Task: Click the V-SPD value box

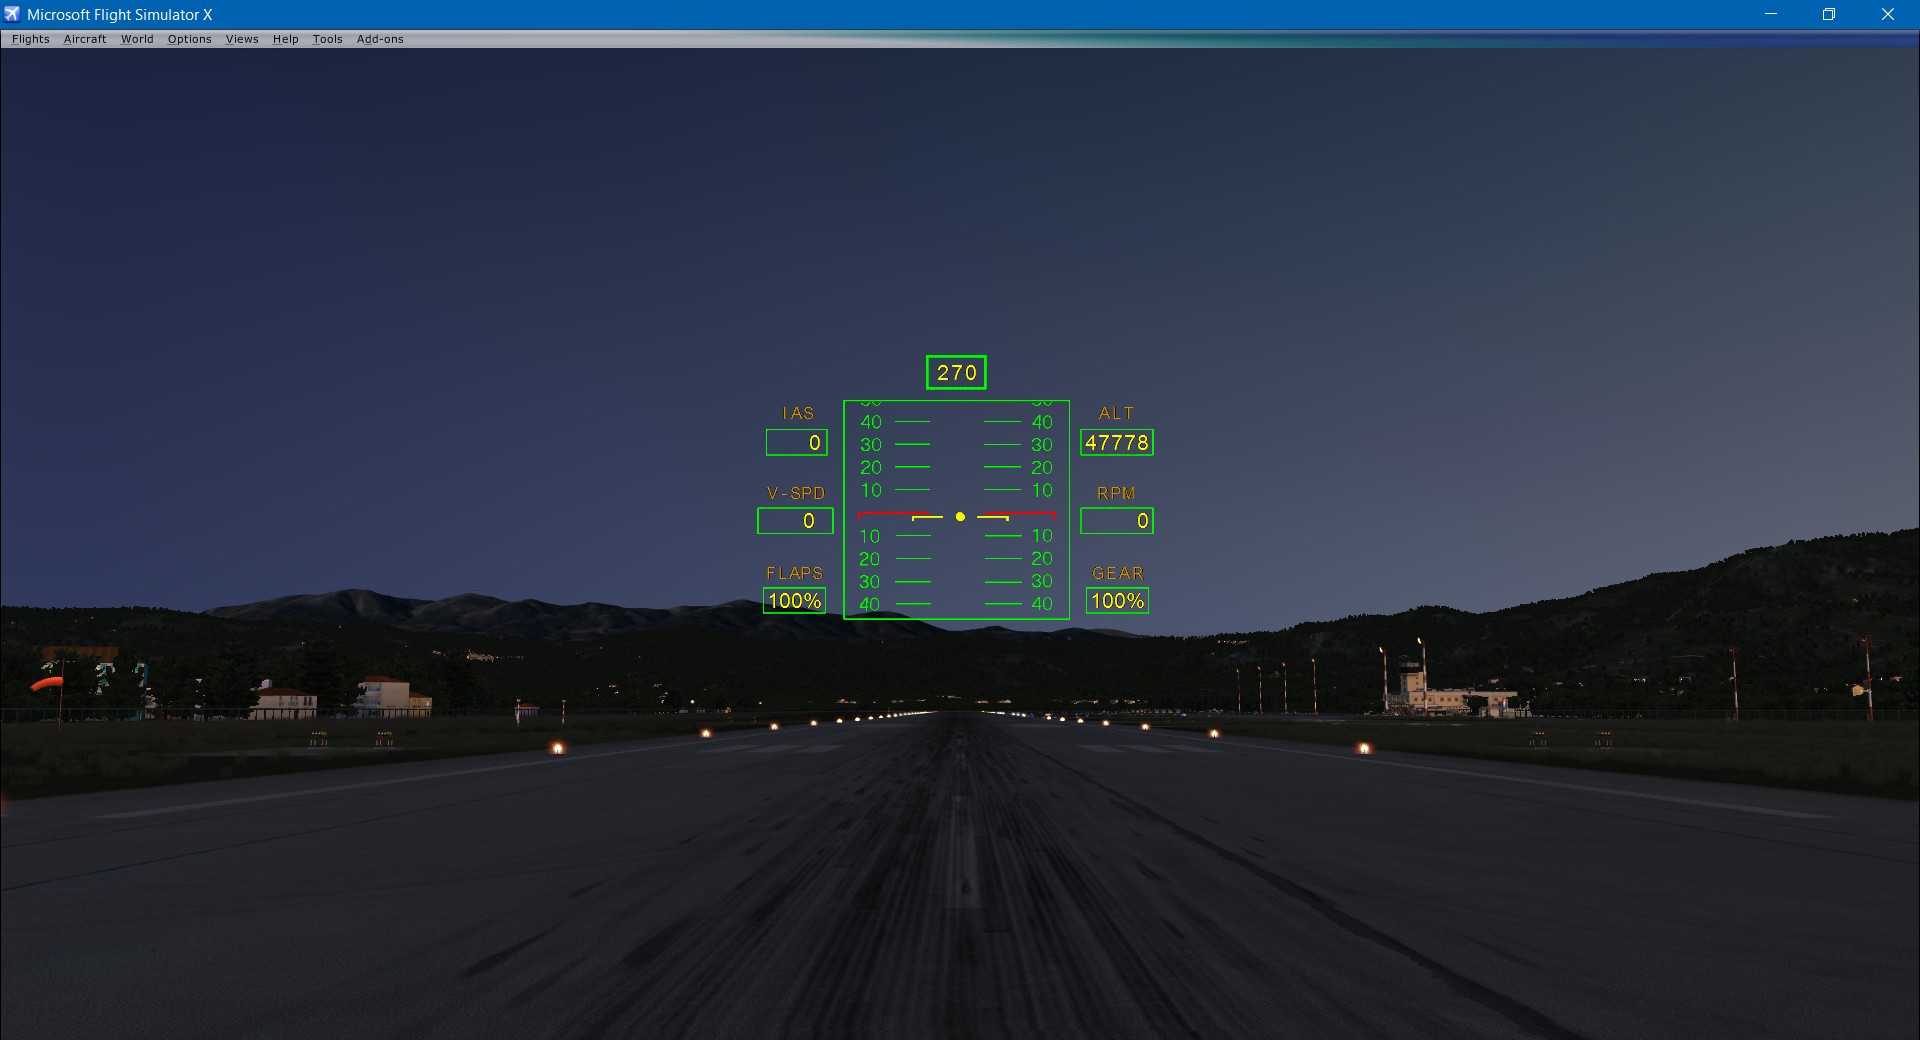Action: [795, 521]
